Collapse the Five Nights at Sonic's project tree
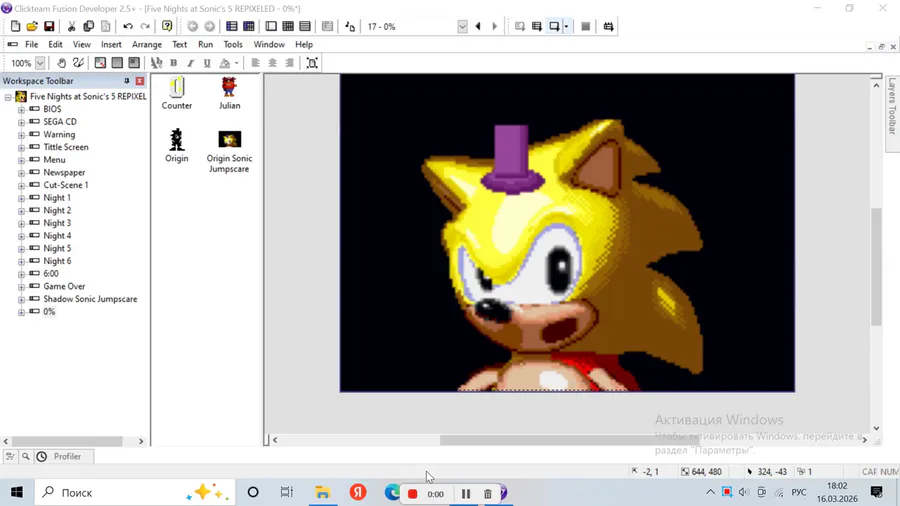 8,97
